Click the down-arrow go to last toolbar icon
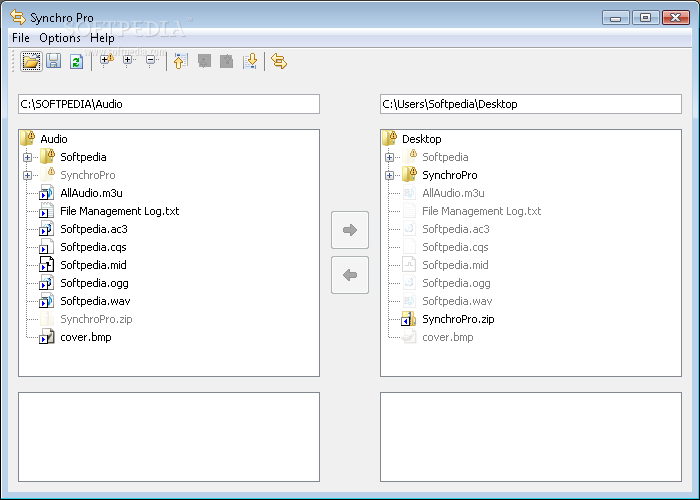Viewport: 700px width, 500px height. pyautogui.click(x=250, y=61)
